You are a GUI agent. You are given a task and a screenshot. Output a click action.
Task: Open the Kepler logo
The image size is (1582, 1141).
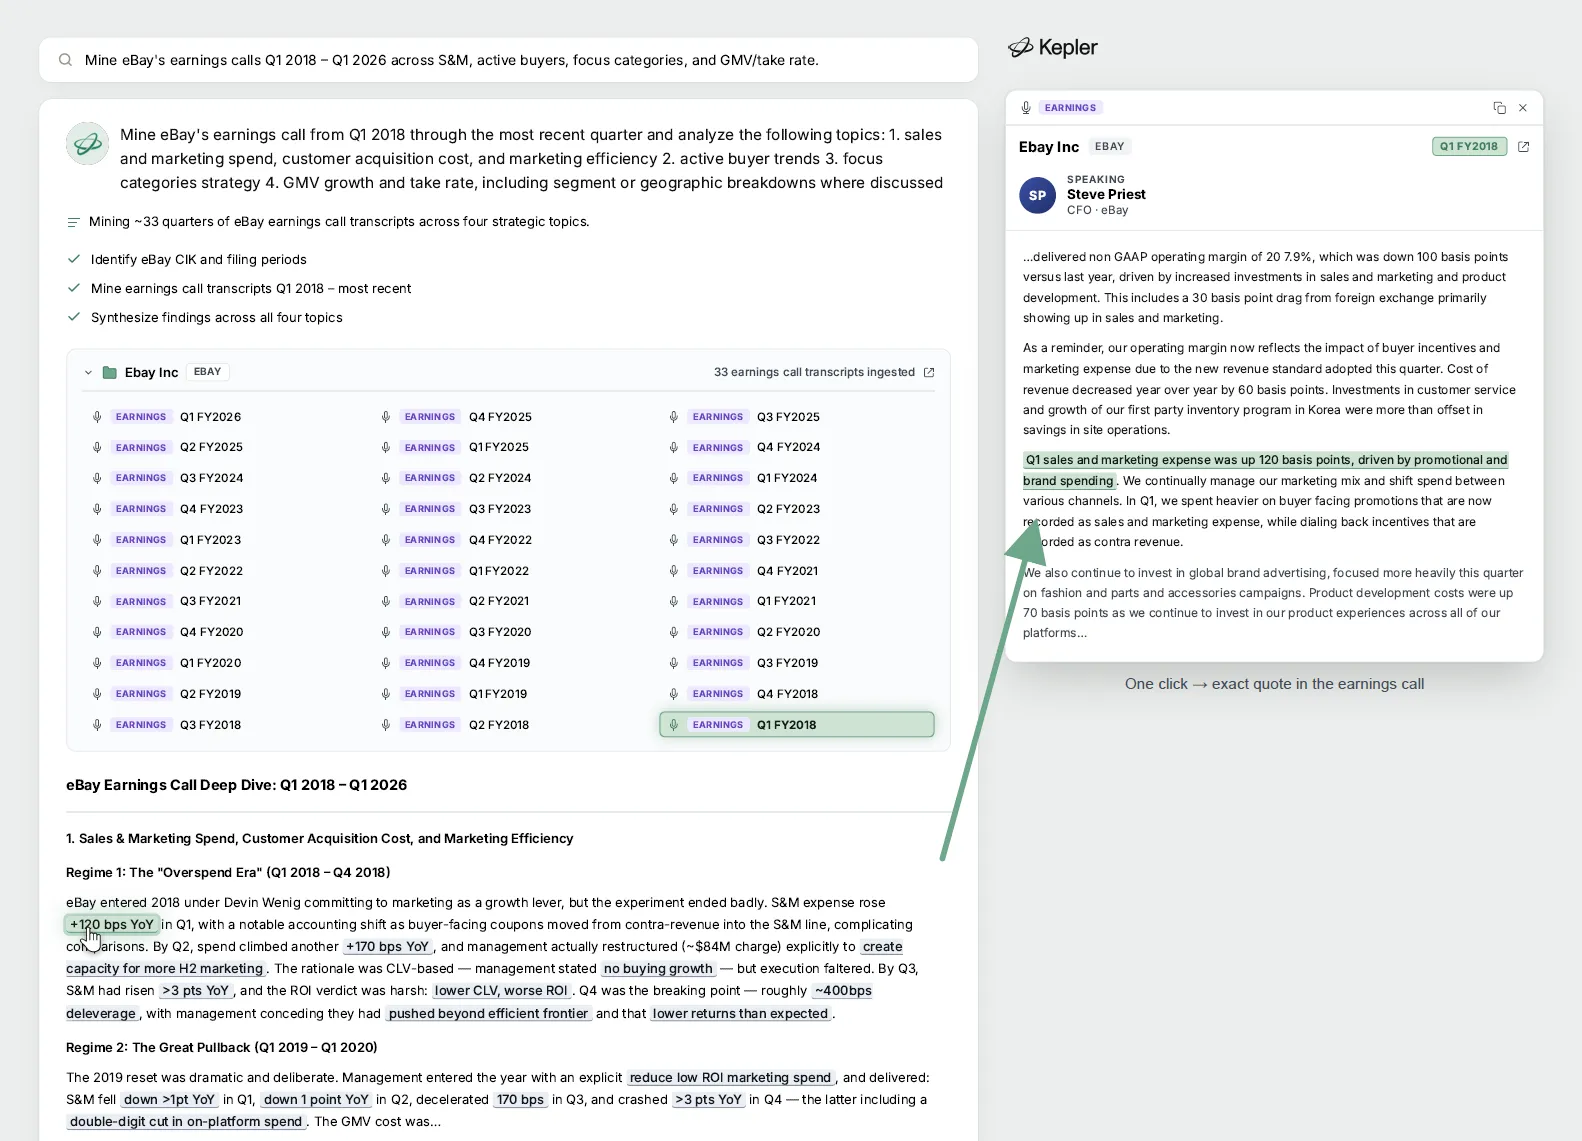pyautogui.click(x=1052, y=47)
